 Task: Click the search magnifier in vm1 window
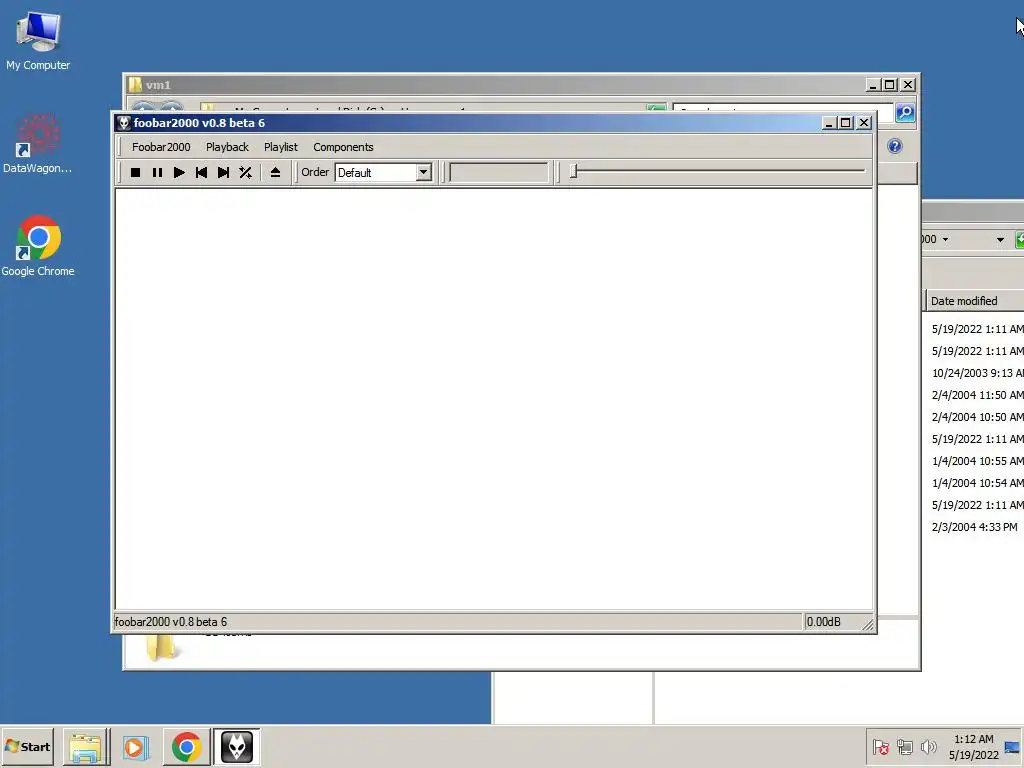coord(904,113)
